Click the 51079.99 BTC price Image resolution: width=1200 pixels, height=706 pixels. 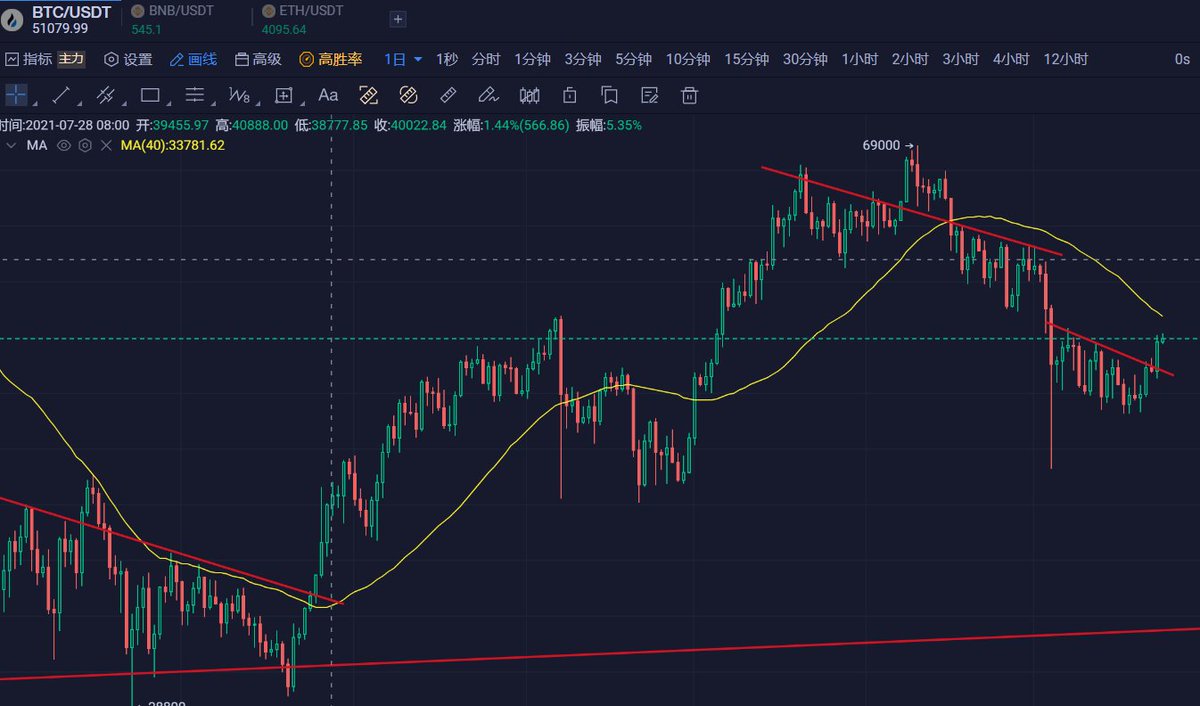[61, 28]
